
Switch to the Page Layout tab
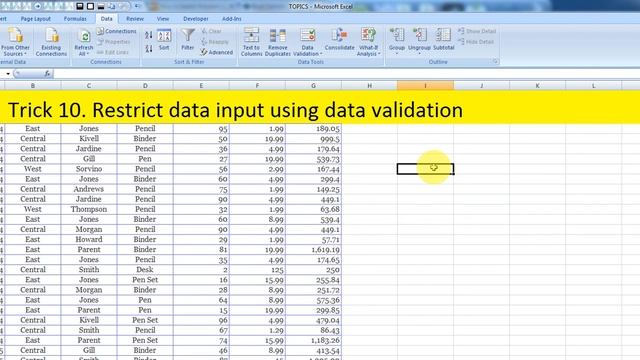tap(36, 19)
